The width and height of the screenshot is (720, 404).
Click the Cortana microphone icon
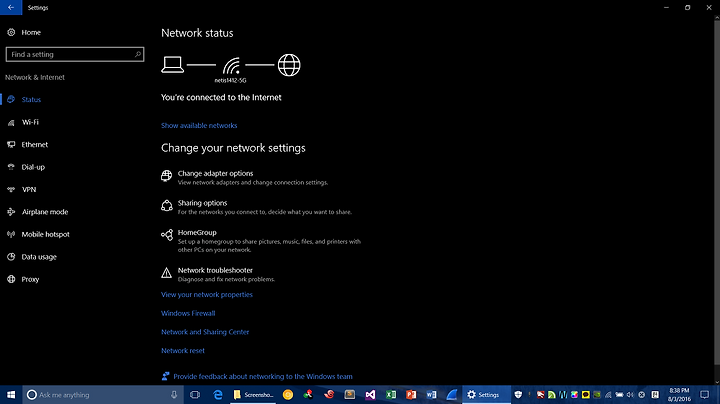point(174,395)
